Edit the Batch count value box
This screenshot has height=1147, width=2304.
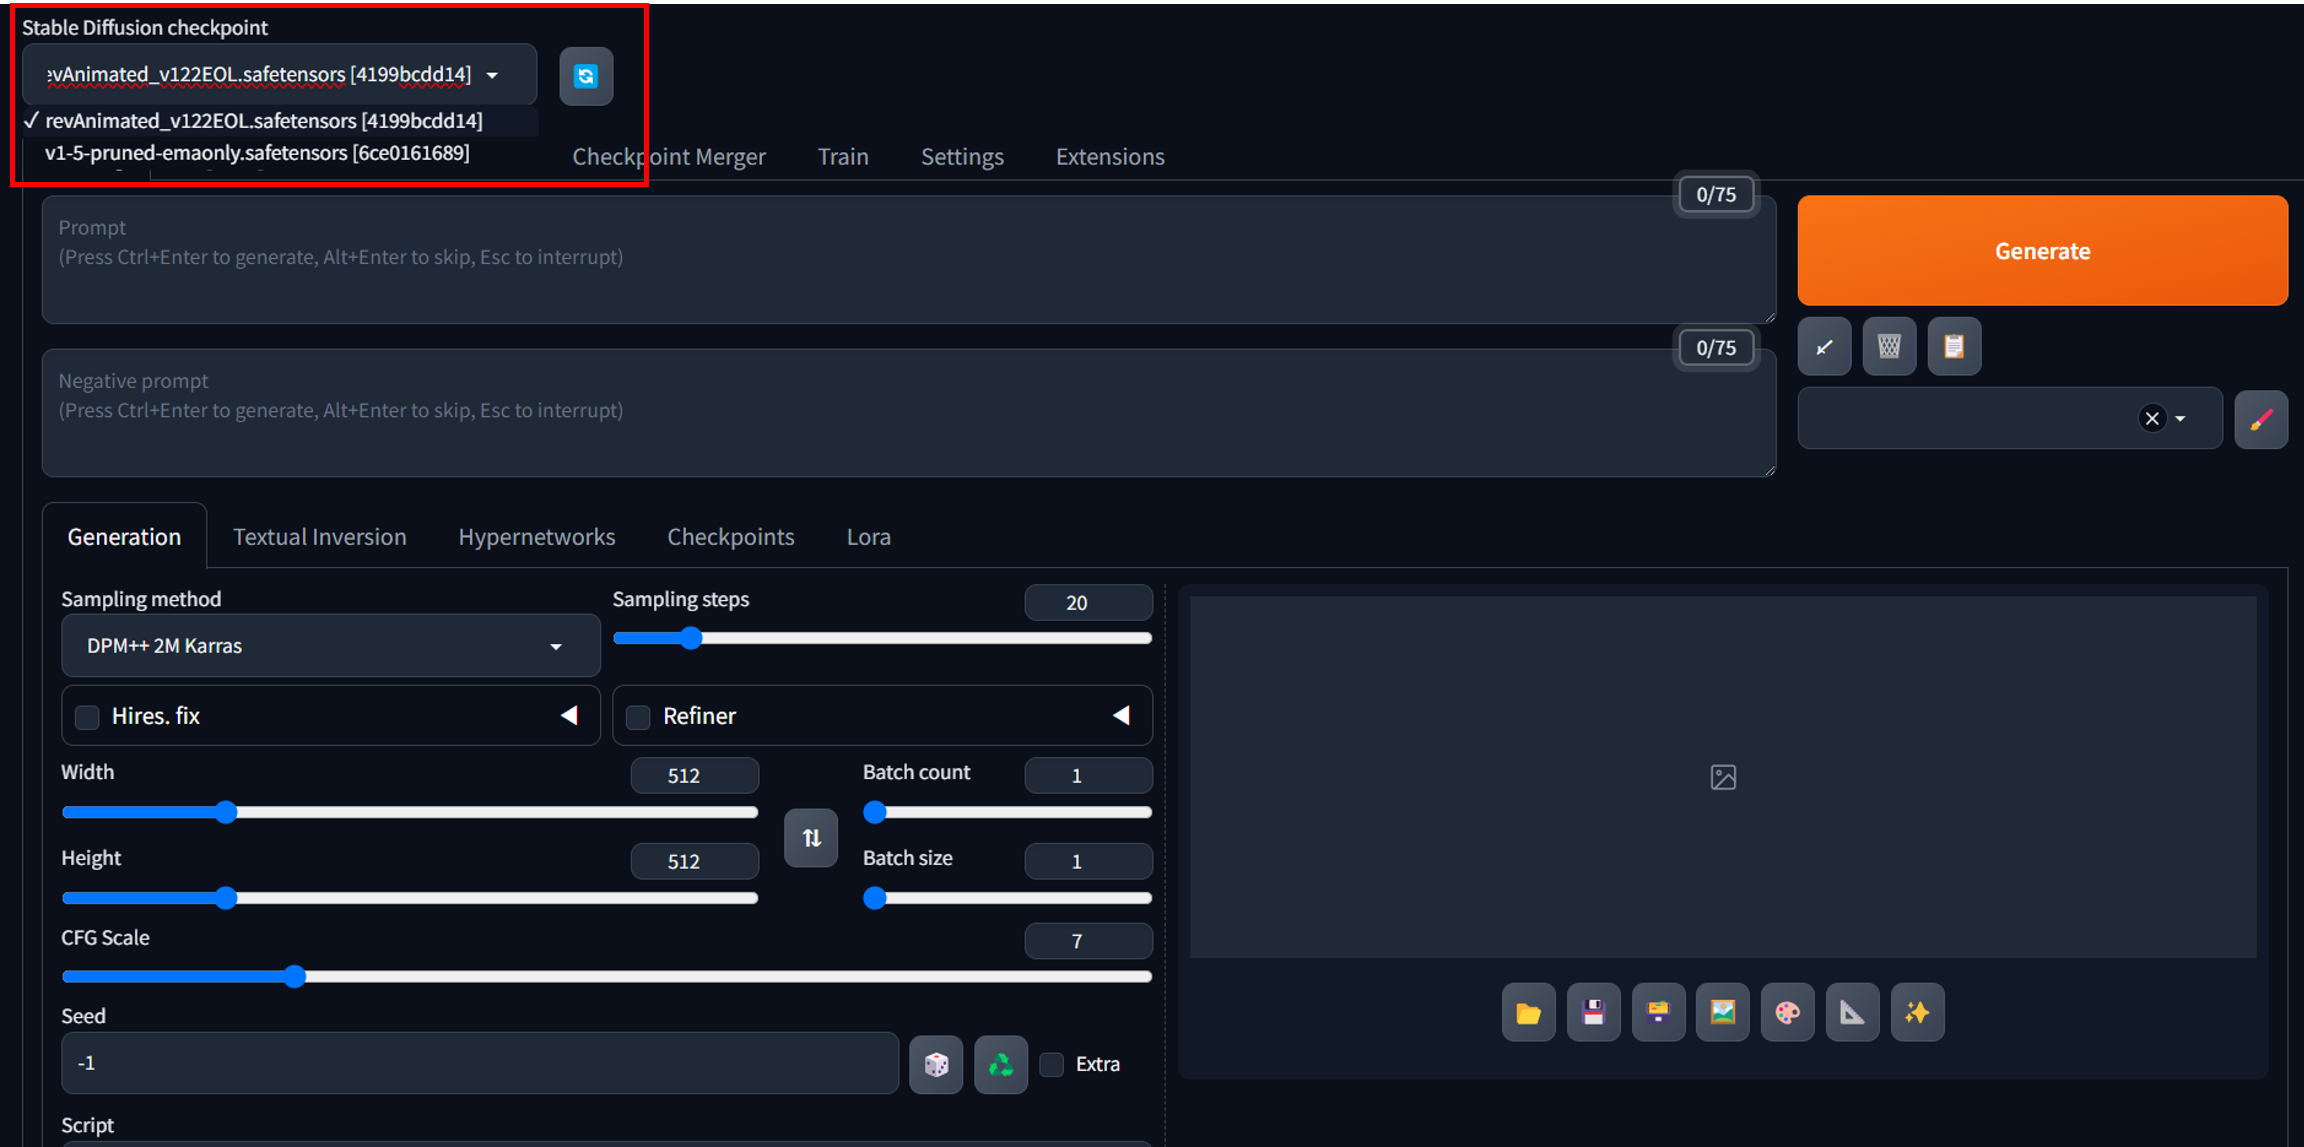(x=1089, y=776)
